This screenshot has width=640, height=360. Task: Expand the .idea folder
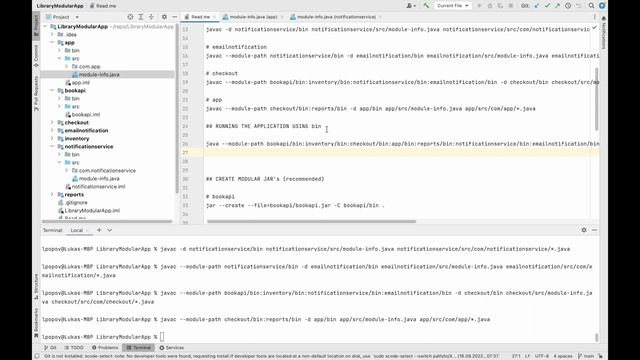coord(52,34)
